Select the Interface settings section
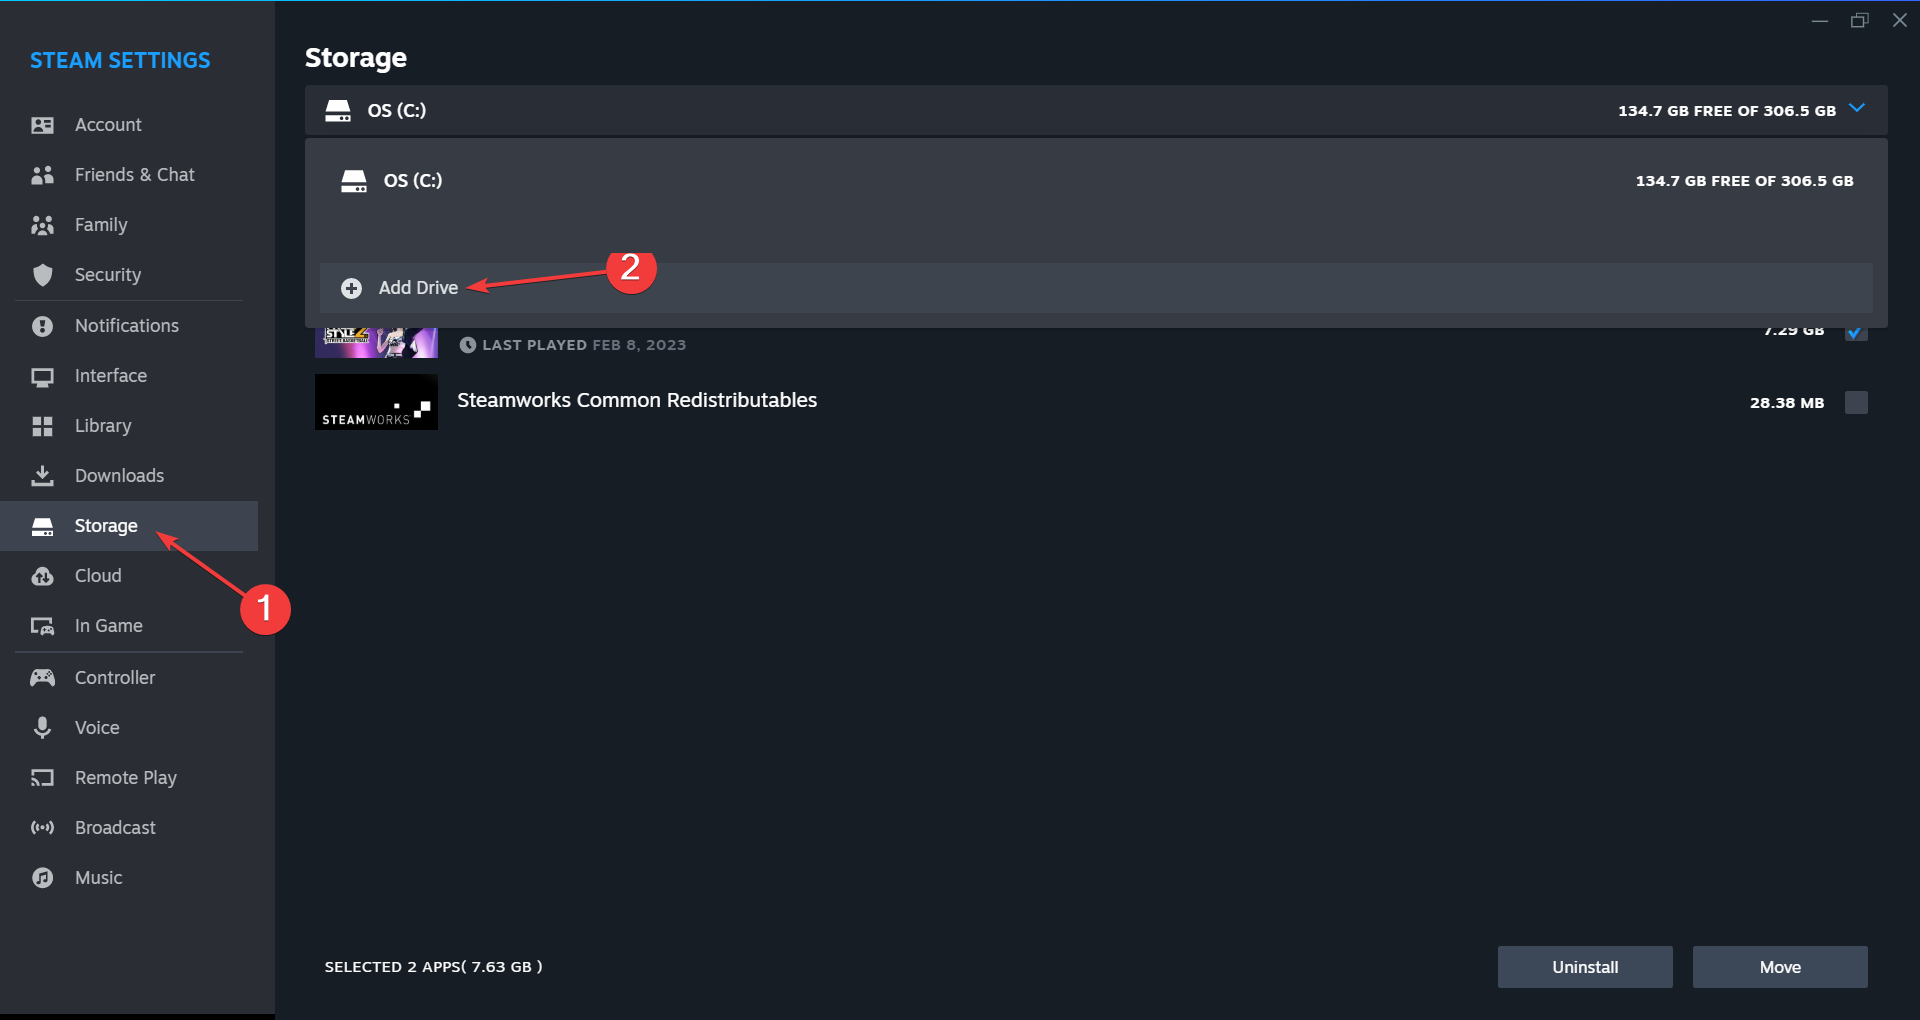 [129, 376]
